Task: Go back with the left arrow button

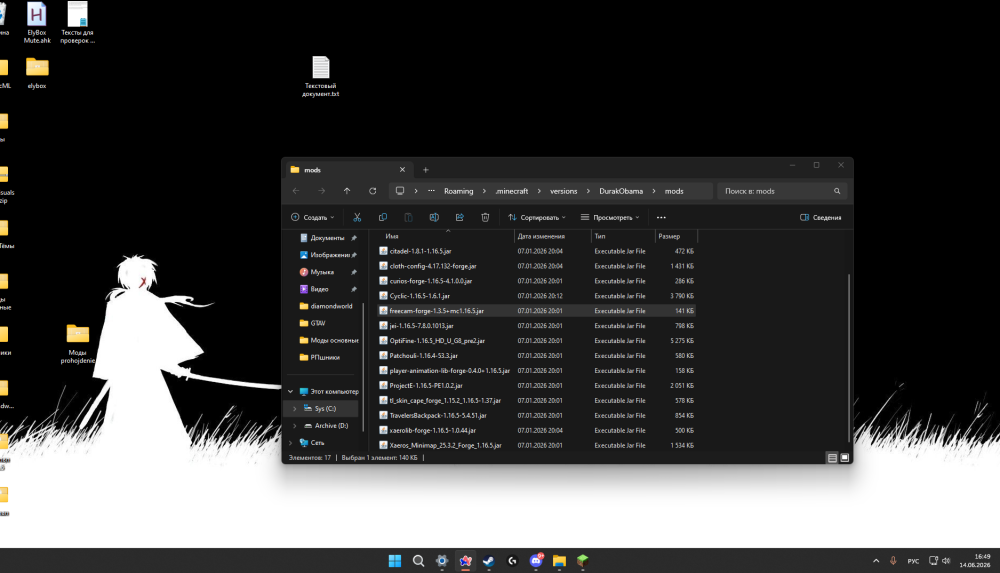Action: 296,191
